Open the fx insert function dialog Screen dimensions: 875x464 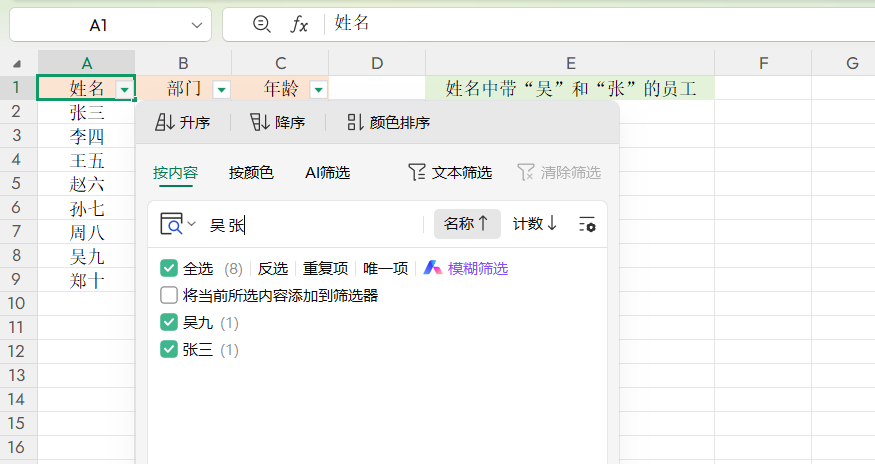pyautogui.click(x=299, y=24)
